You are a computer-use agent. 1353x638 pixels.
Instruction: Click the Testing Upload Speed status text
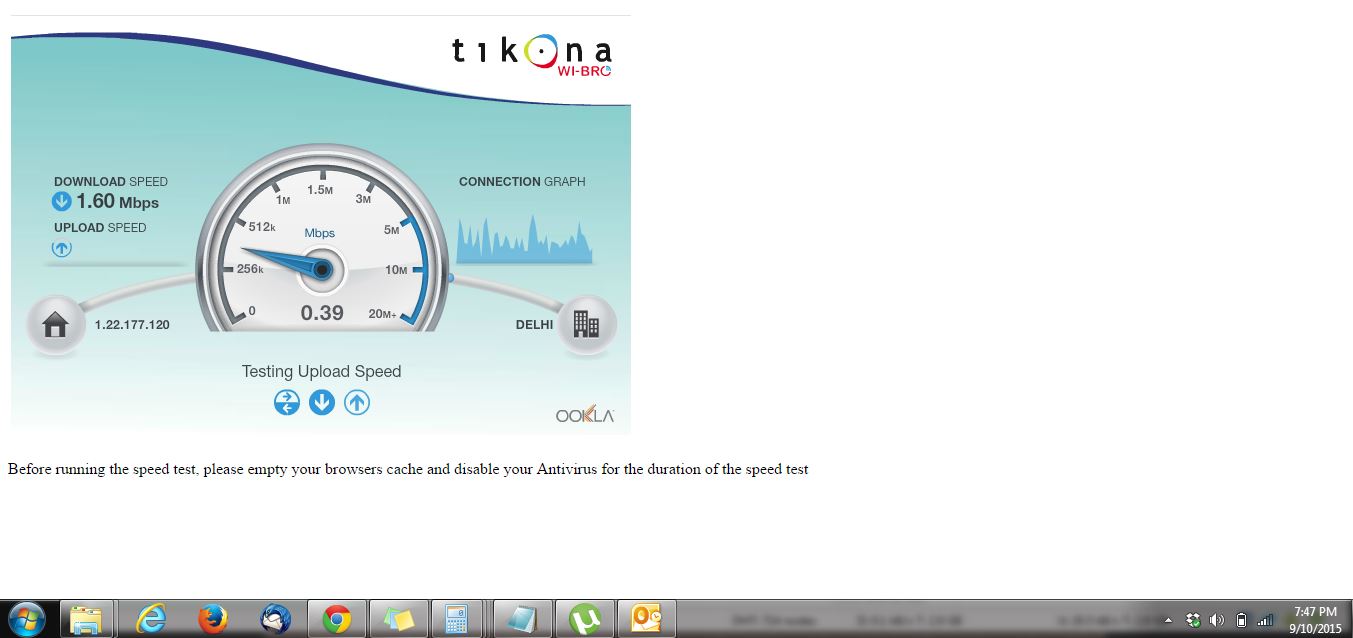click(x=321, y=372)
